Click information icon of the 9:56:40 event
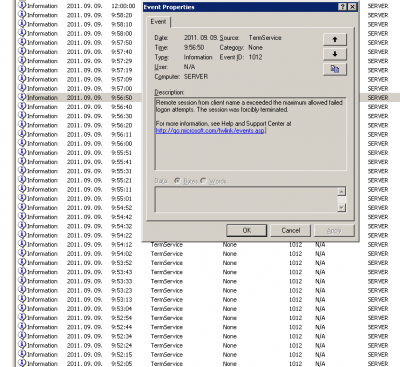 coord(22,106)
